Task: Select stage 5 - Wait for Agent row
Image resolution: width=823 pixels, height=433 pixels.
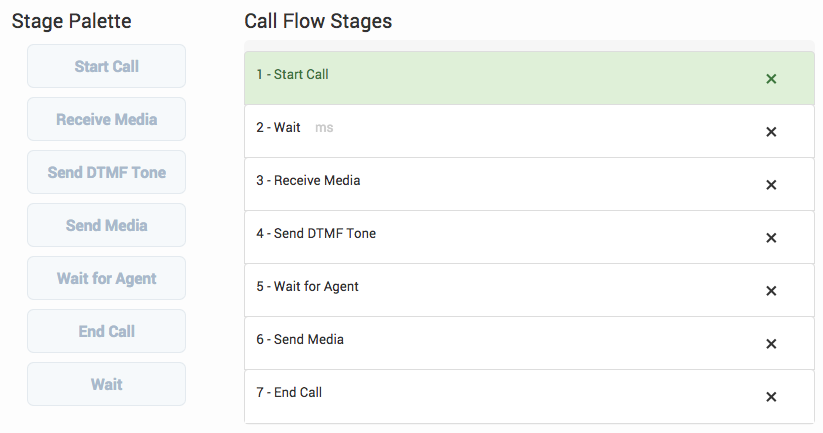Action: [450, 287]
